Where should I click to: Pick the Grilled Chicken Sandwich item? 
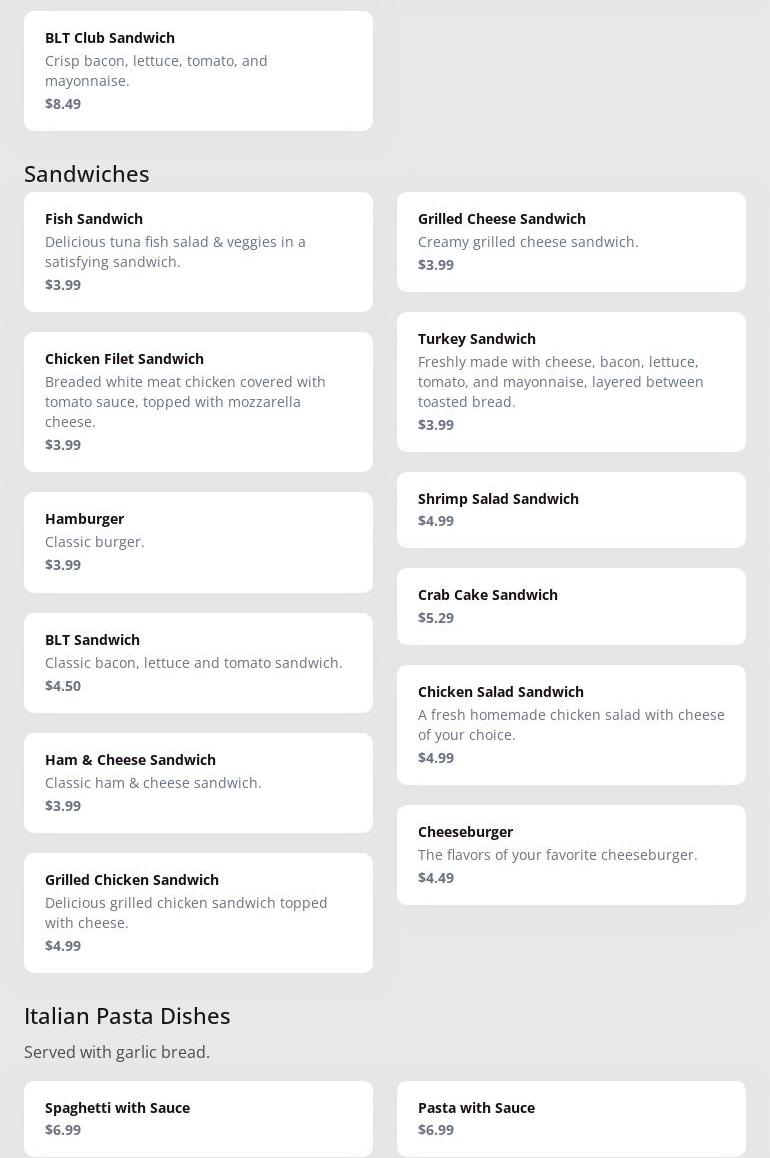coord(198,913)
